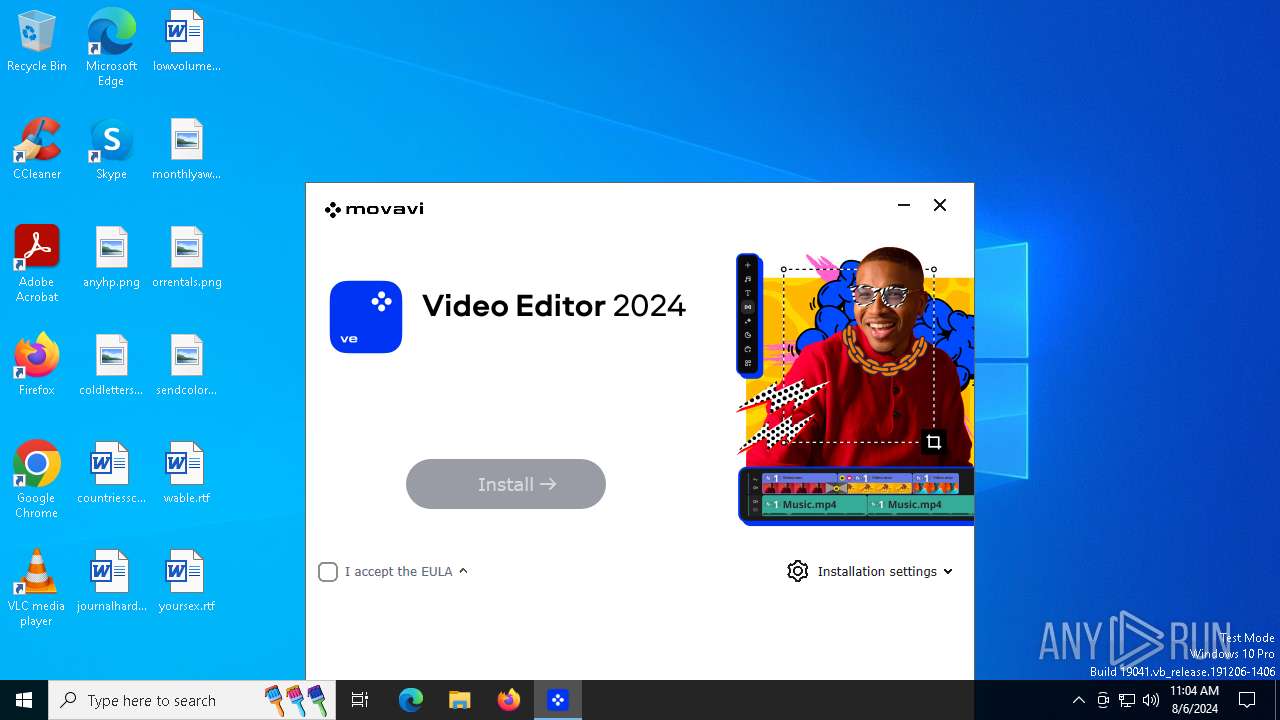The width and height of the screenshot is (1280, 720).
Task: Select the Adobe Acrobat desktop shortcut
Action: (37, 264)
